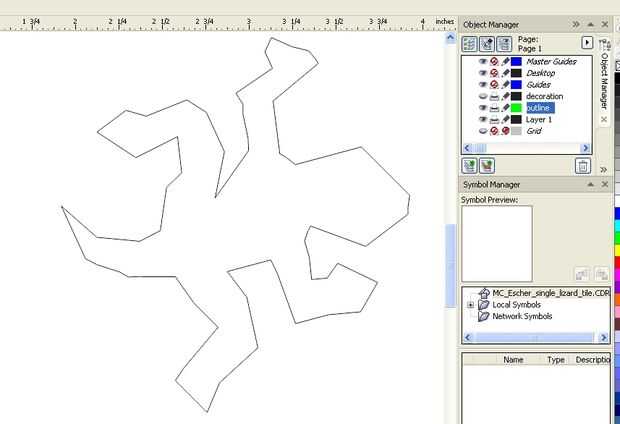Screen dimensions: 620x424
Task: Toggle Edit Across Layers icon
Action: [x=487, y=44]
